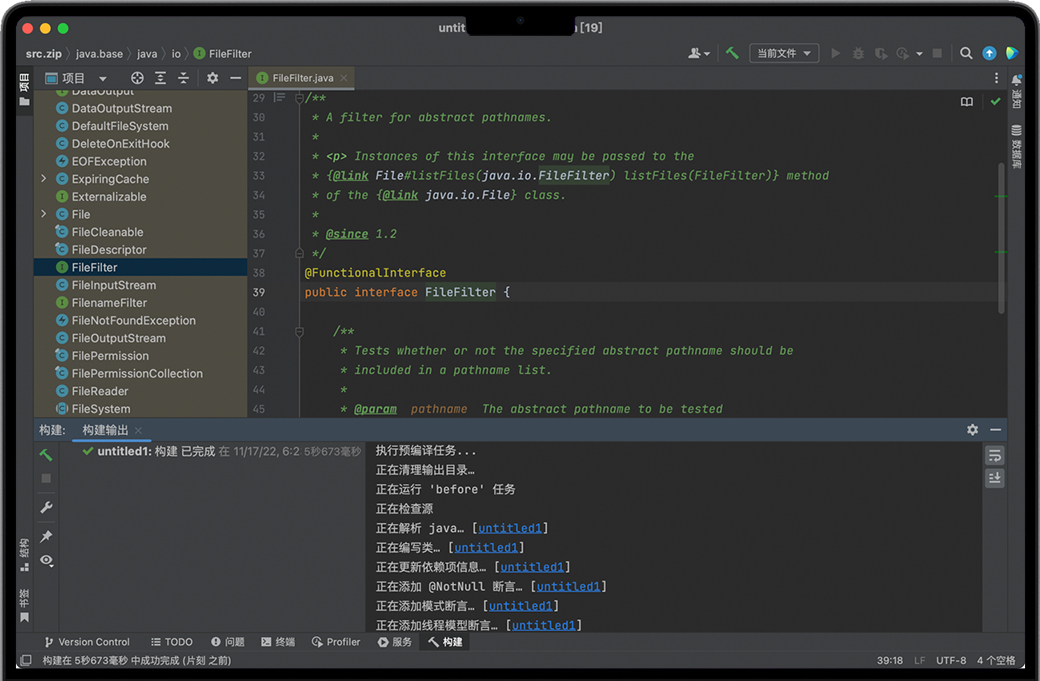Open reader mode book icon in editor
Image resolution: width=1040 pixels, height=681 pixels.
click(x=967, y=102)
